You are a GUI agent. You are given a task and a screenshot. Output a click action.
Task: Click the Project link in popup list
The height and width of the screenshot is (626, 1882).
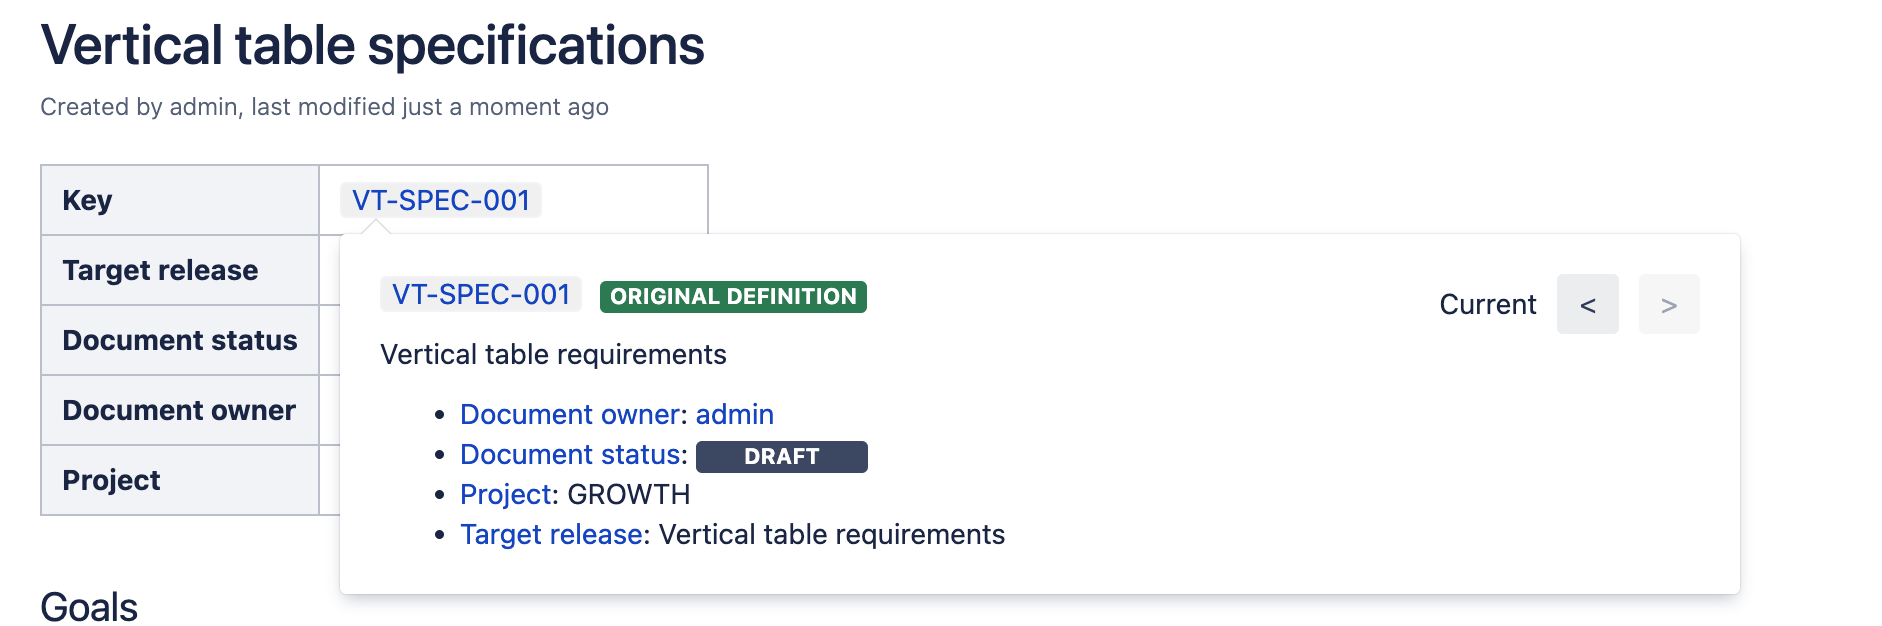click(x=506, y=495)
